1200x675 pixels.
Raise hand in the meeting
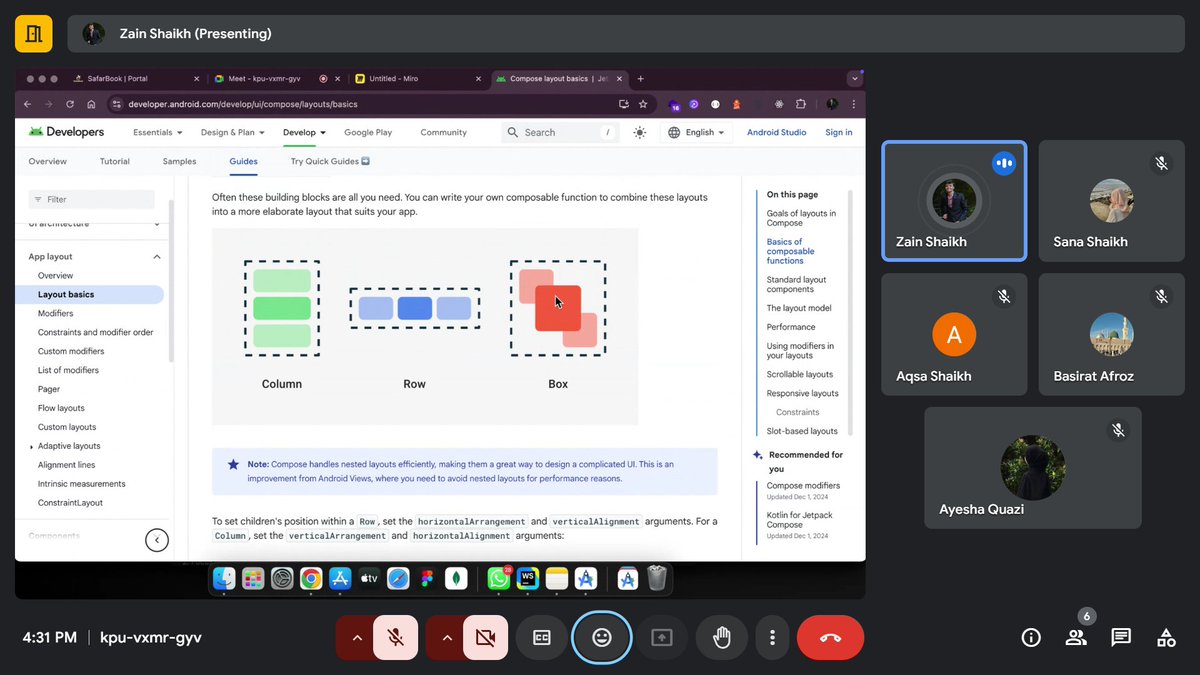721,637
